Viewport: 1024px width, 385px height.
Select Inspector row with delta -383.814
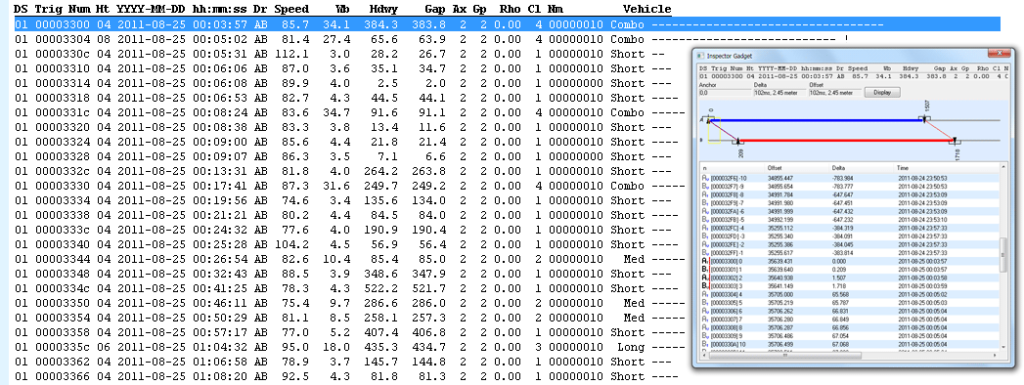click(849, 253)
